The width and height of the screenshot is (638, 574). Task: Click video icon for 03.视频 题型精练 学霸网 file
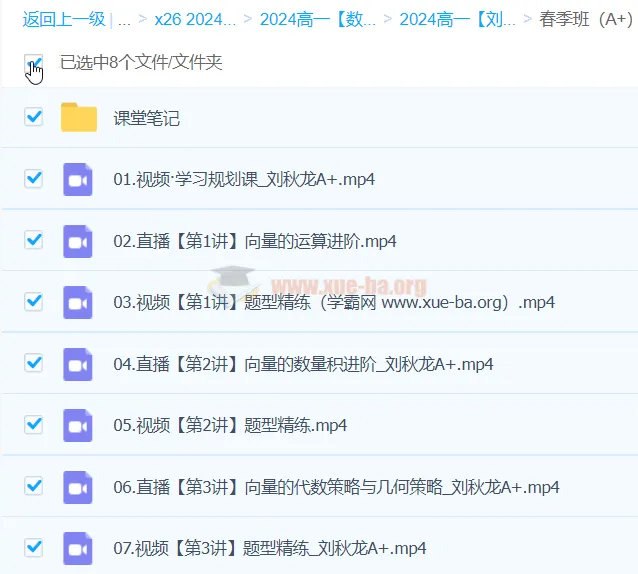coord(78,302)
